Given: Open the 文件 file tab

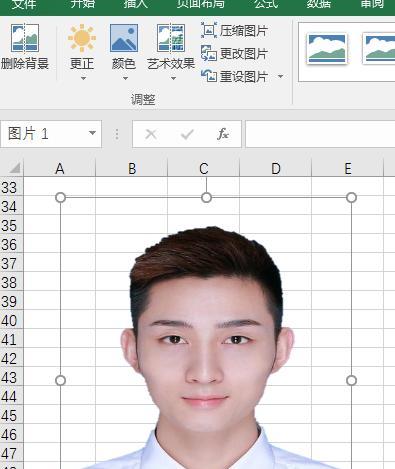Looking at the screenshot, I should (x=24, y=4).
